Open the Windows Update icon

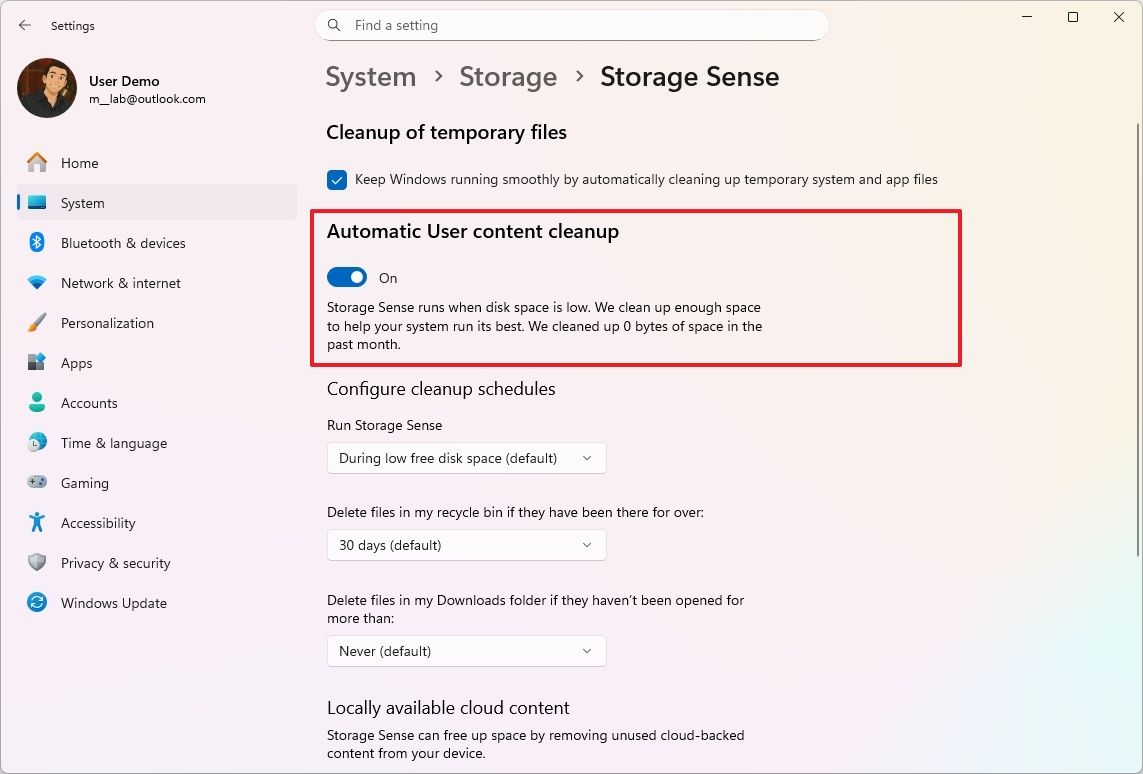36,602
